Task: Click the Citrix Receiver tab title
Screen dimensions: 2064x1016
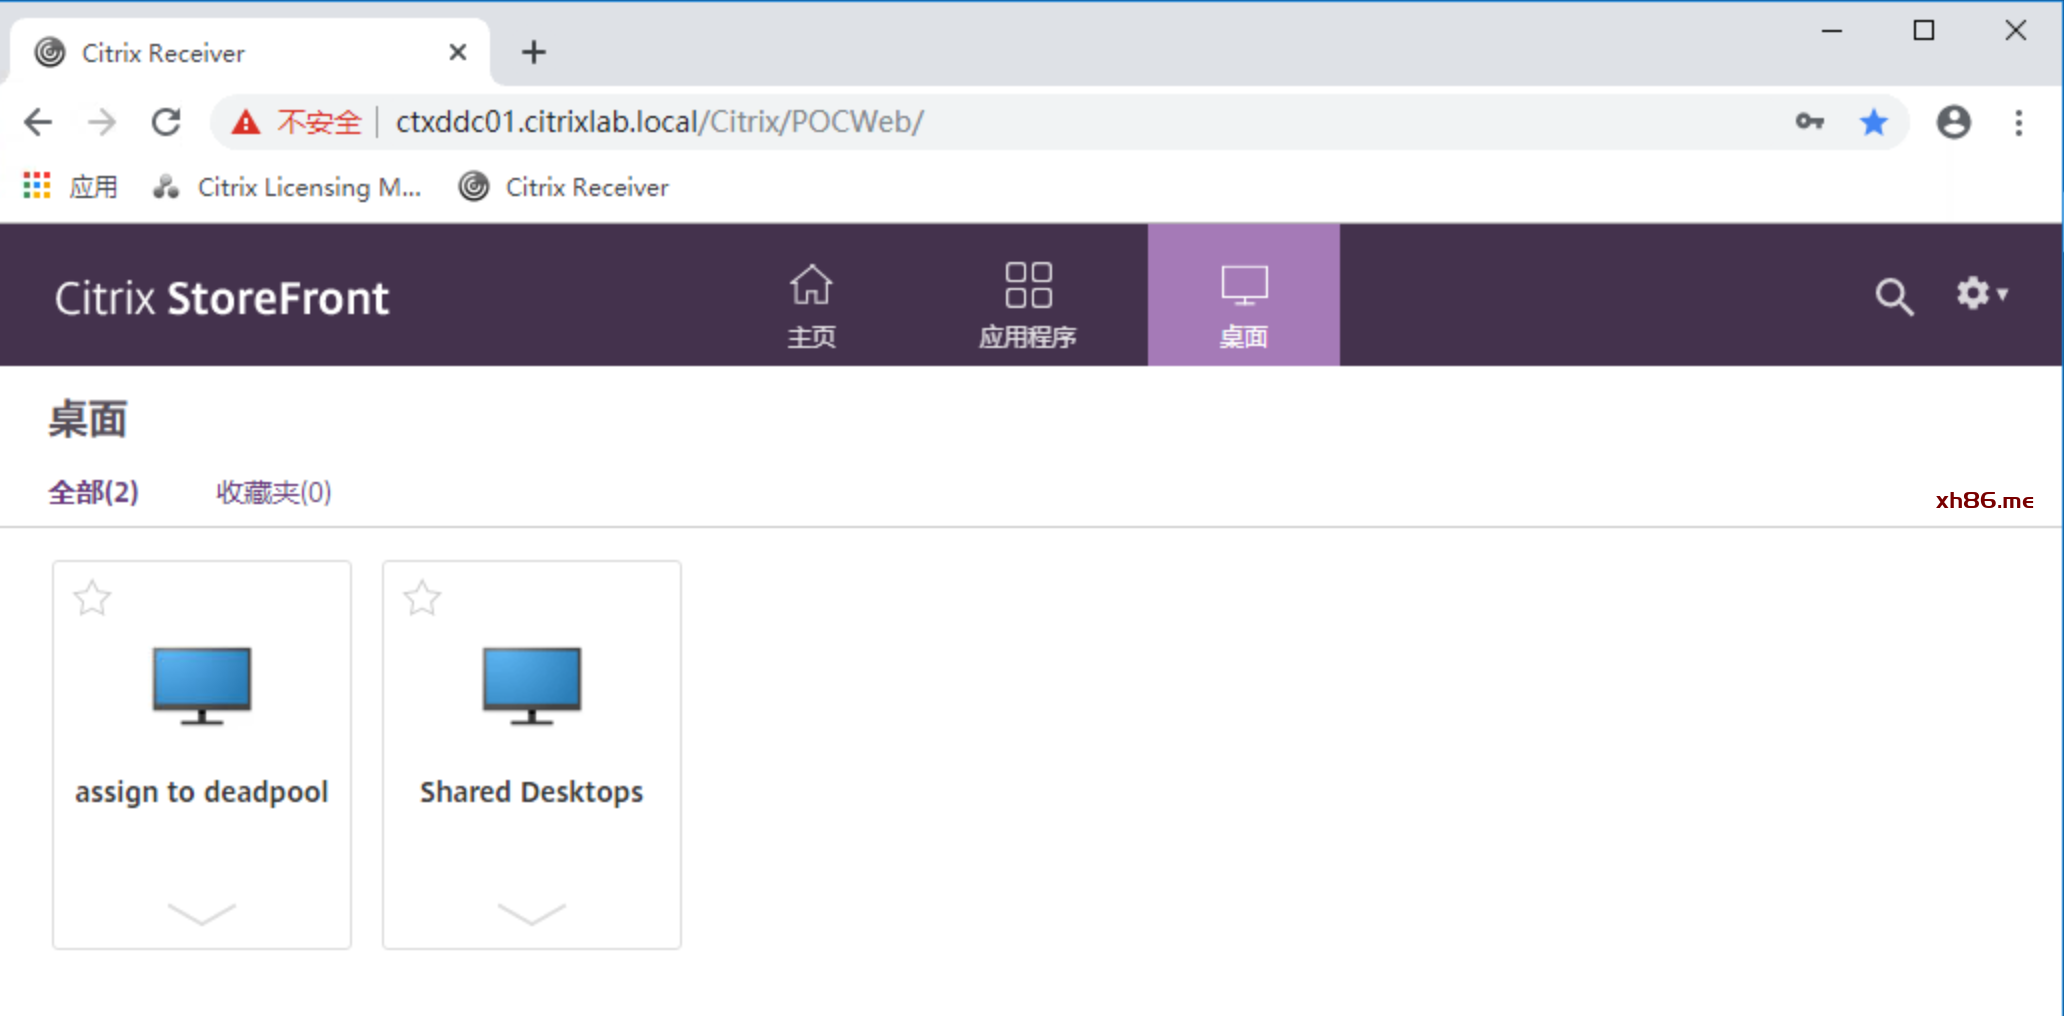Action: pos(163,53)
